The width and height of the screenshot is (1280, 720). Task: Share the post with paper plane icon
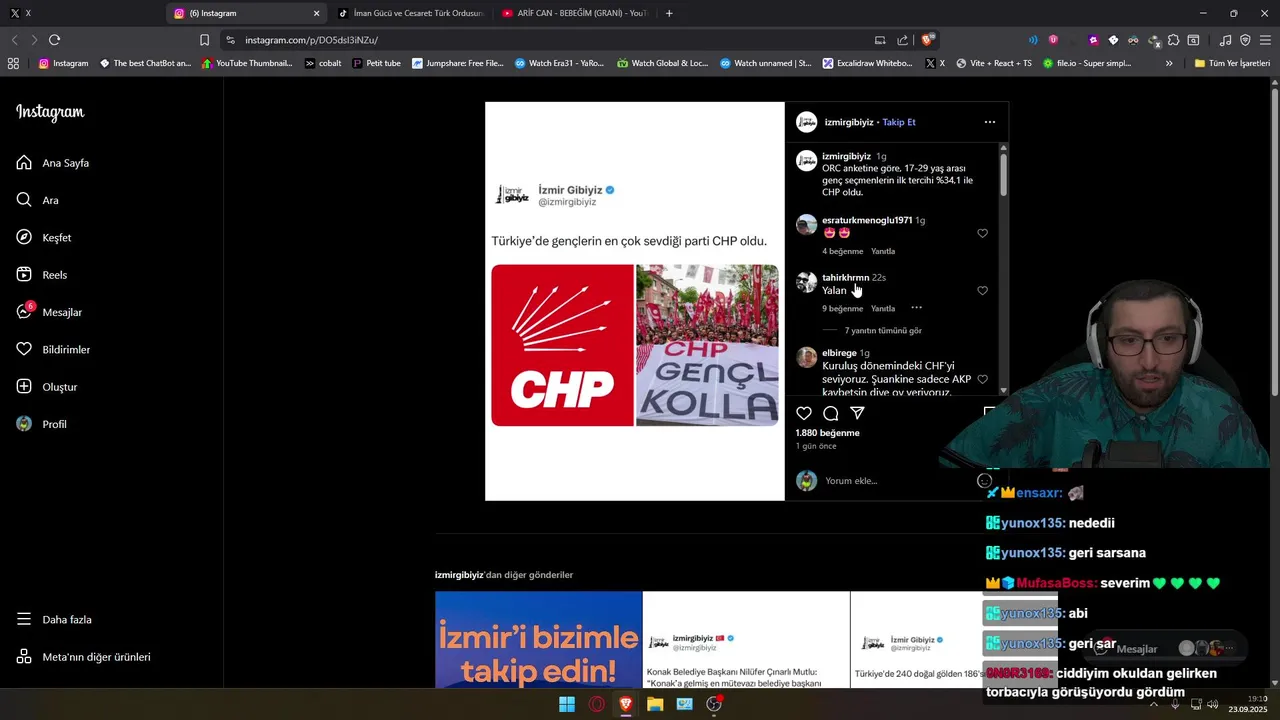click(857, 413)
